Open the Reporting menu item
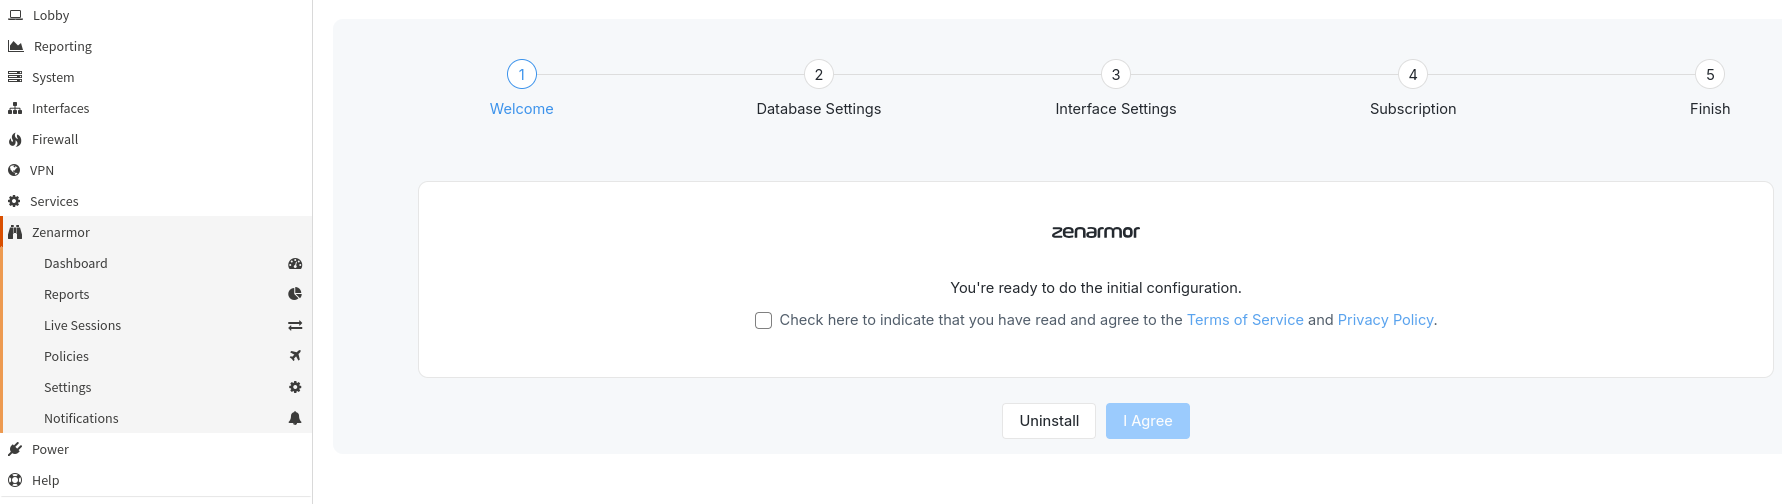Image resolution: width=1782 pixels, height=504 pixels. pyautogui.click(x=62, y=47)
